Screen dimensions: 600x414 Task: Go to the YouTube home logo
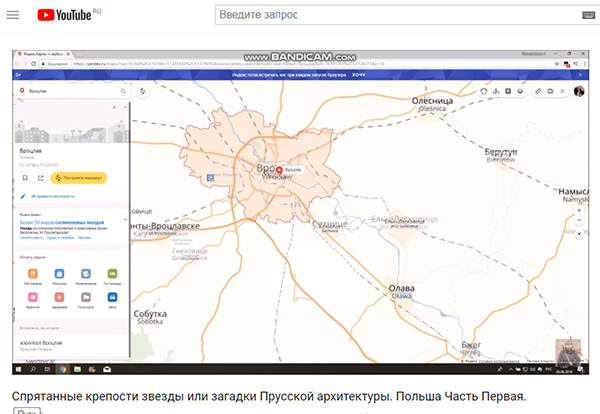64,15
